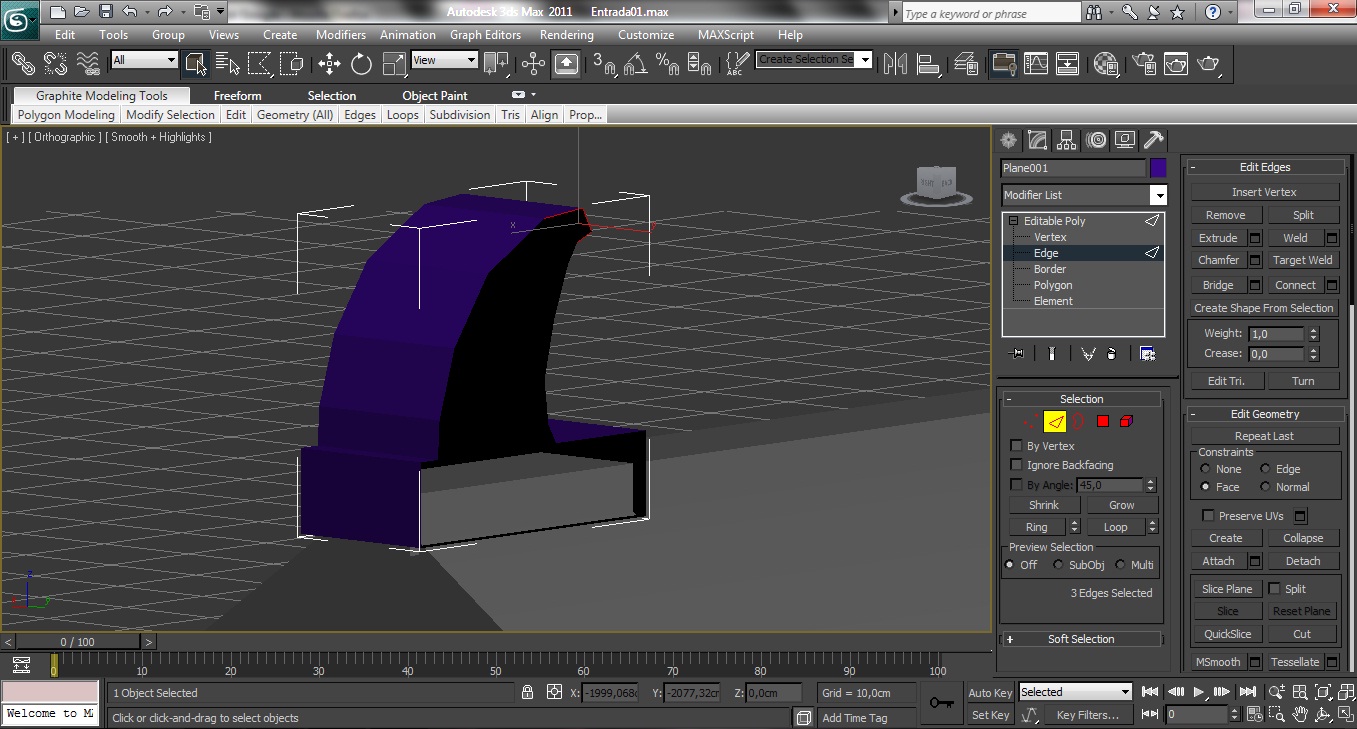Click the Target Weld button

(x=1302, y=260)
